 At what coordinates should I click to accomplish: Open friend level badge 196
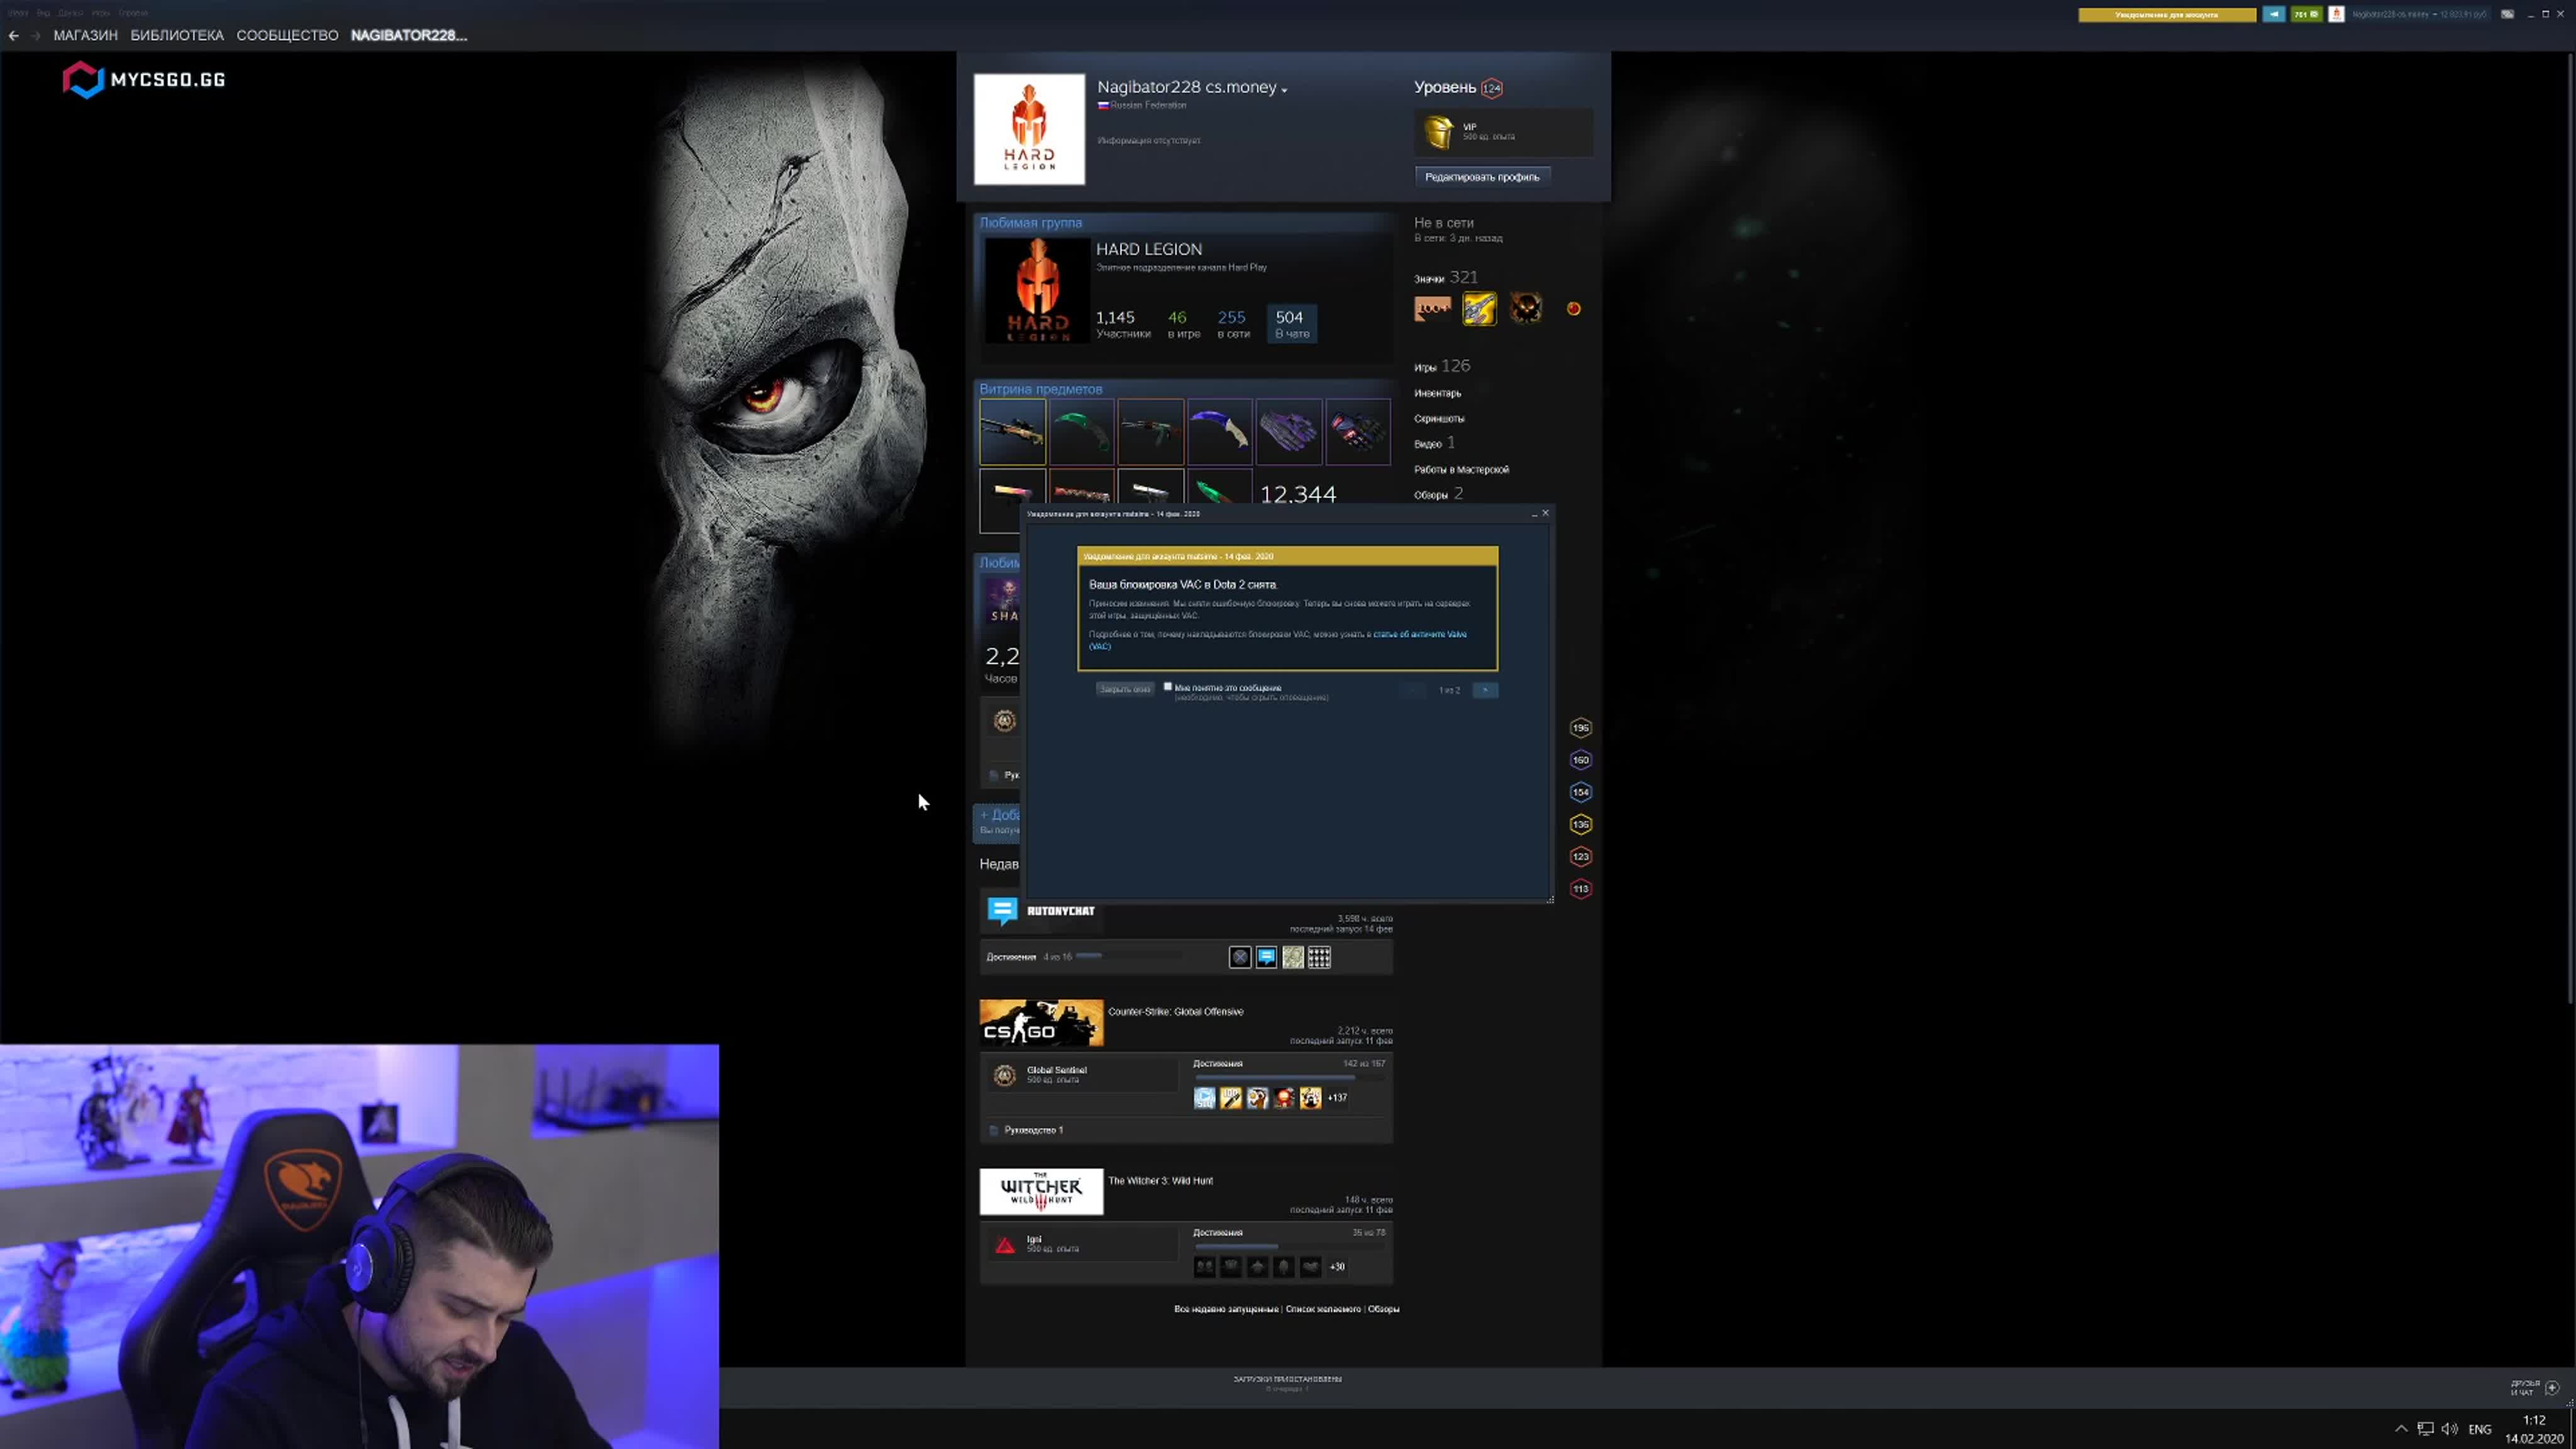(x=1580, y=728)
